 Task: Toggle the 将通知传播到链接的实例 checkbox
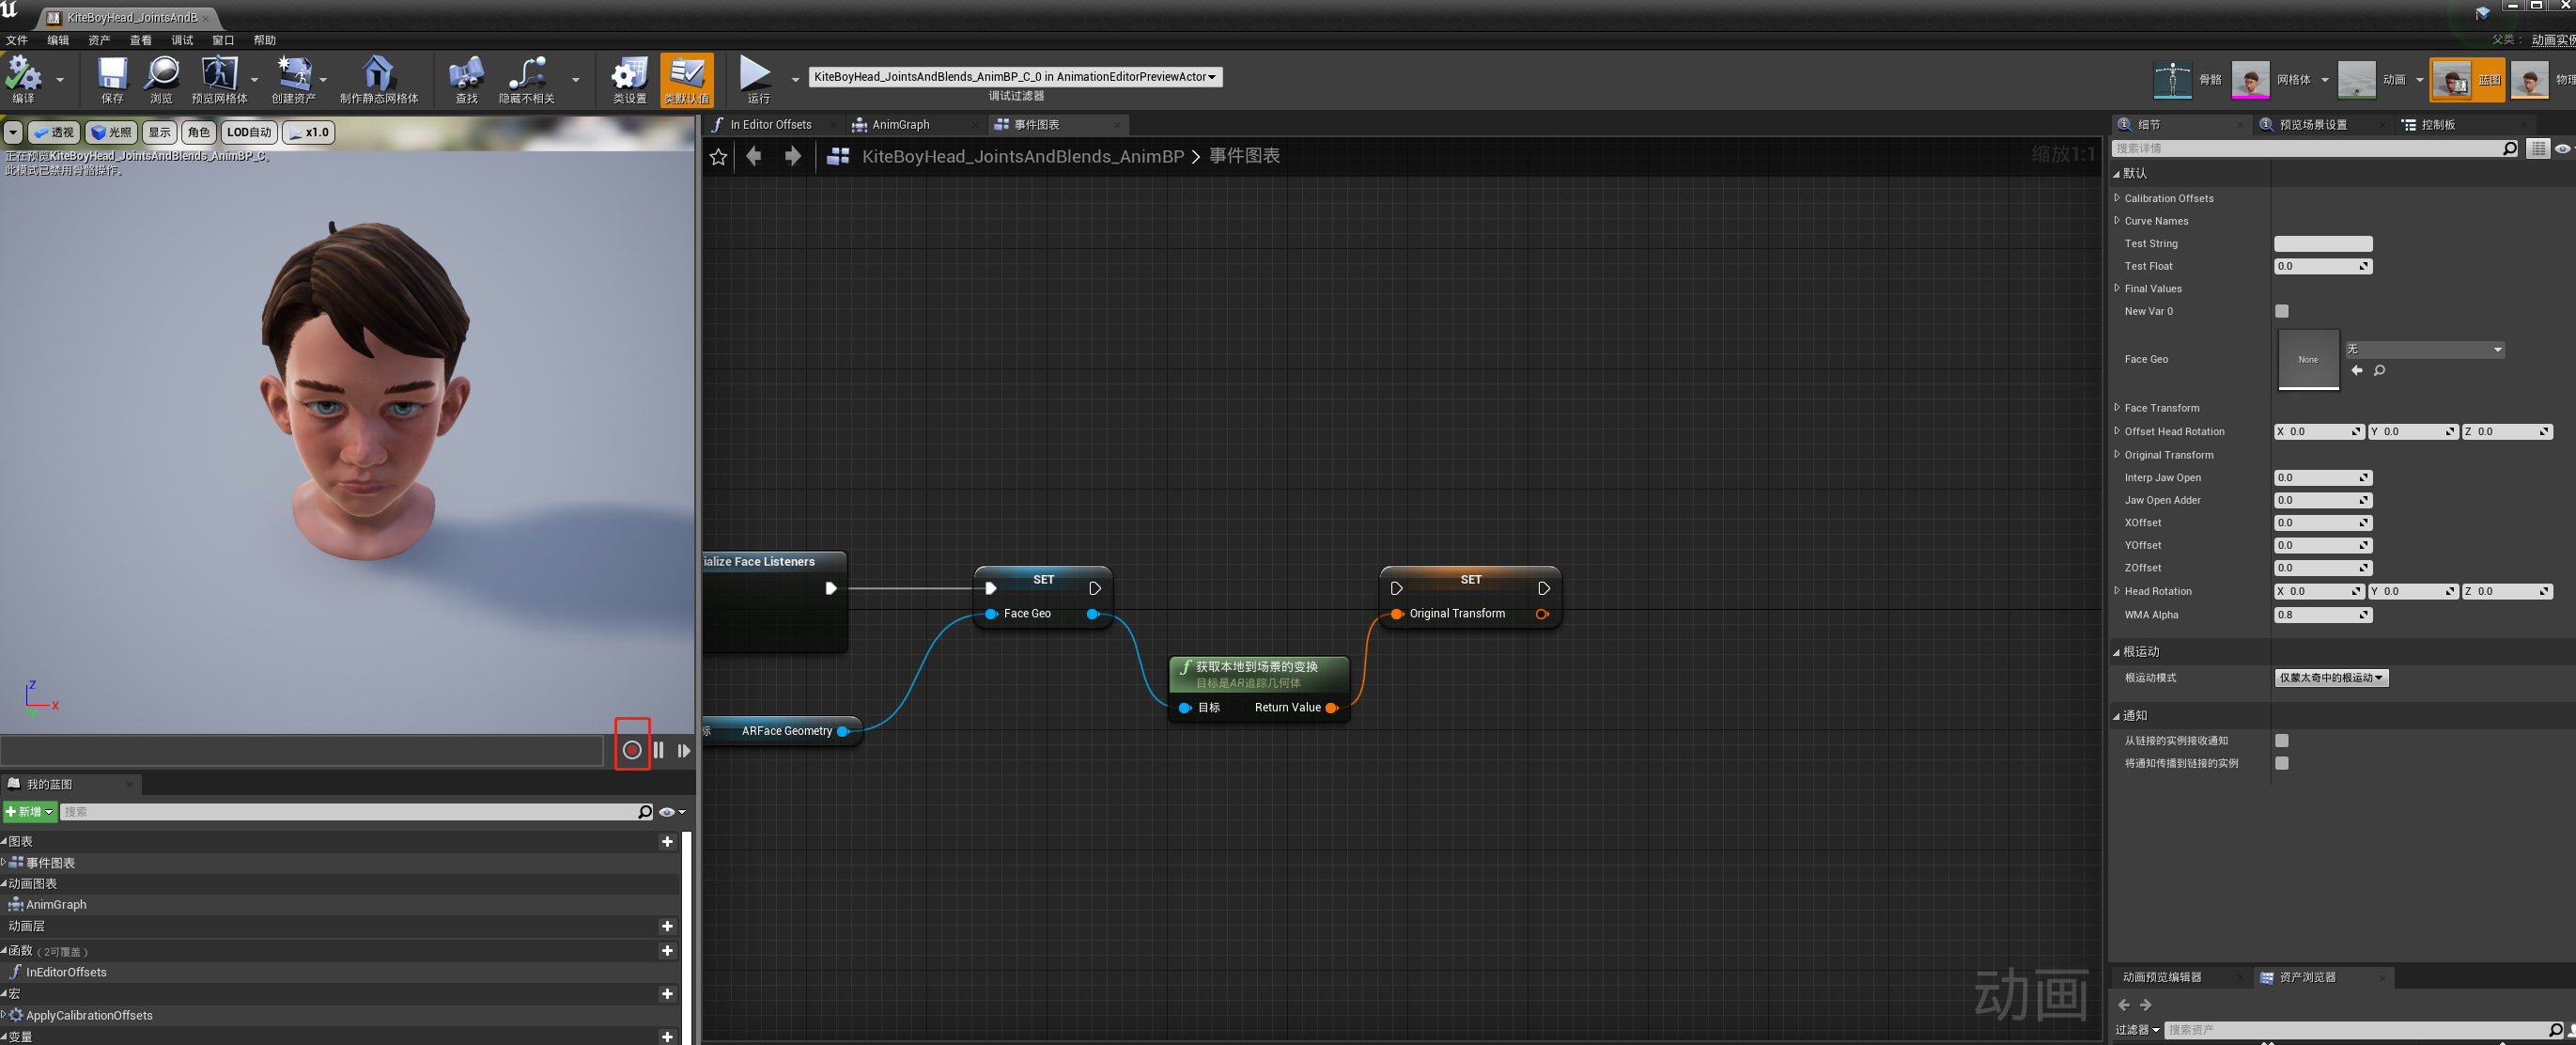coord(2281,763)
